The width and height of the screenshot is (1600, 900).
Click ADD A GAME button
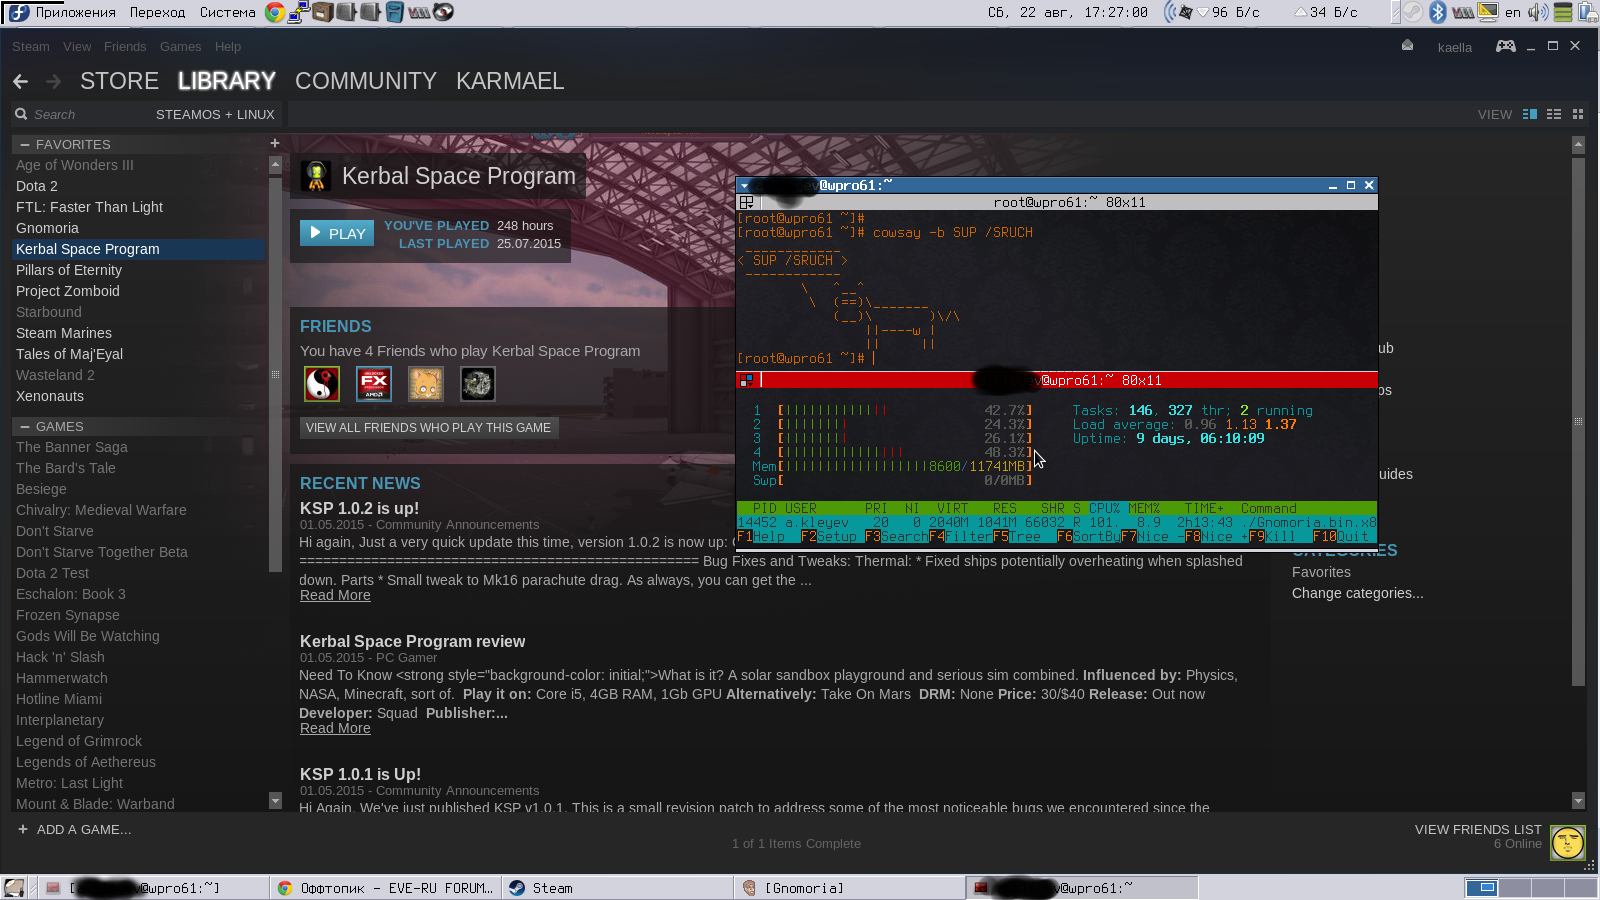(x=75, y=829)
